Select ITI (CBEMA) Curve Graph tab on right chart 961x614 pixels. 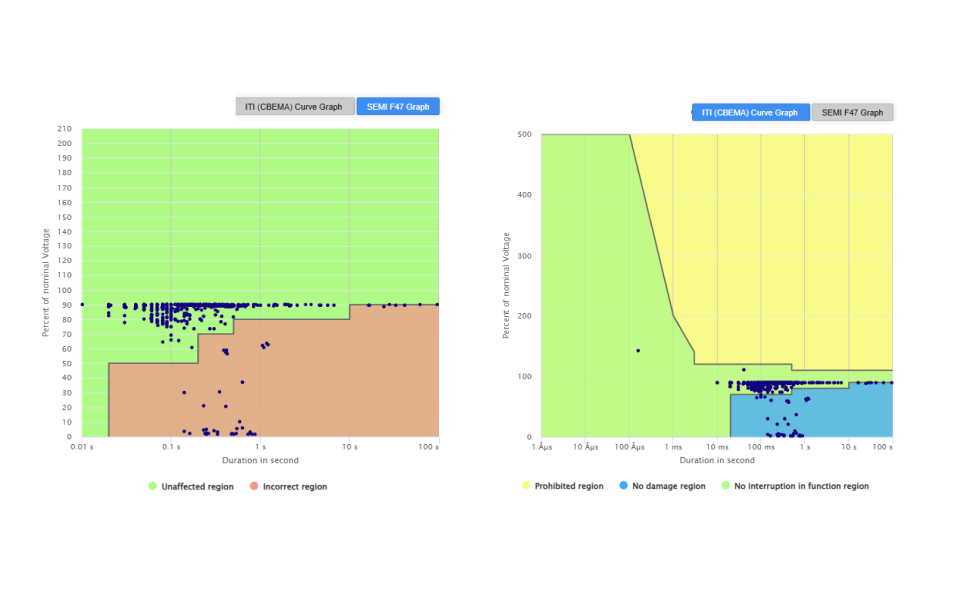coord(750,113)
